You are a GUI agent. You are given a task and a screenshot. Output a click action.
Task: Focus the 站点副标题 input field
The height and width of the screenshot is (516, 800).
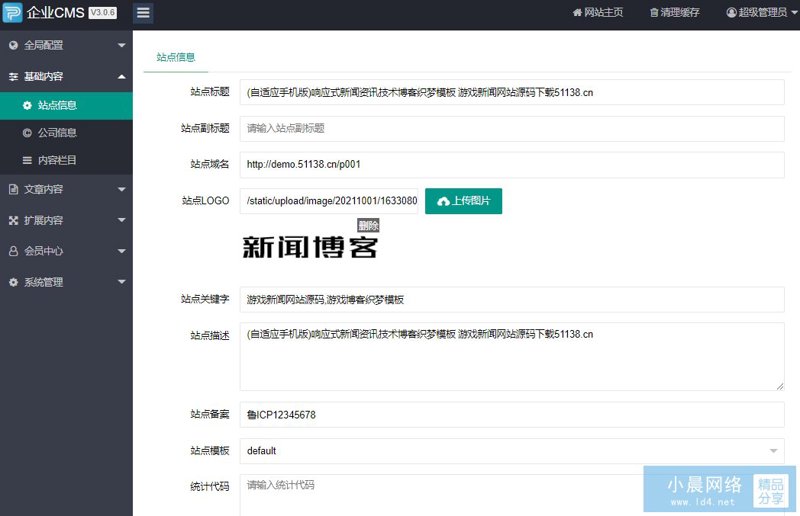pyautogui.click(x=512, y=129)
